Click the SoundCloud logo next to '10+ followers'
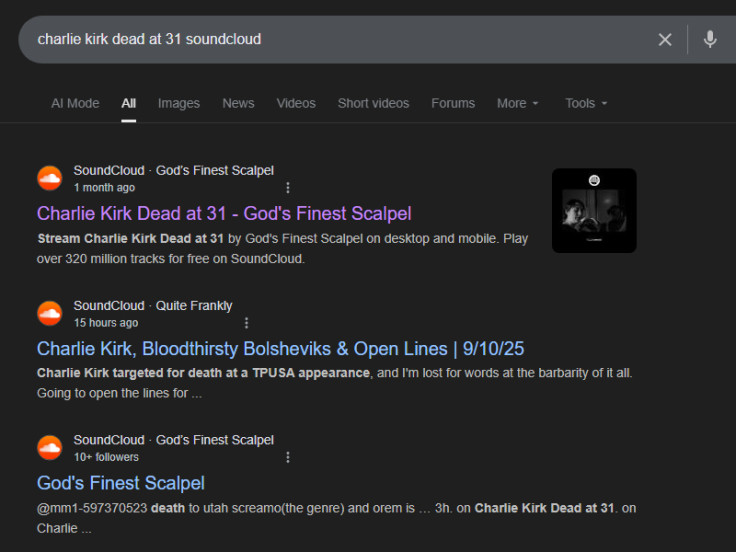The width and height of the screenshot is (736, 552). (49, 448)
